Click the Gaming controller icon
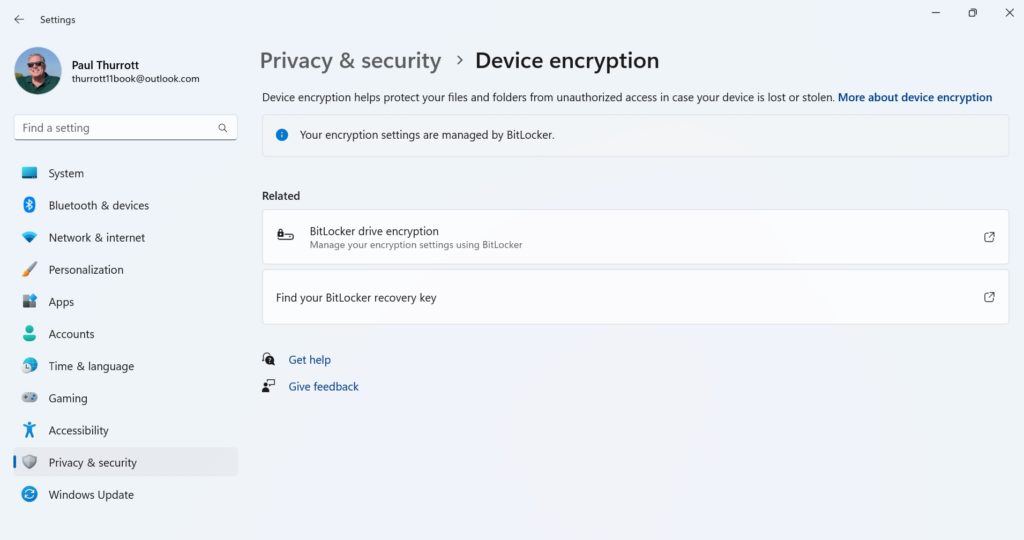The width and height of the screenshot is (1024, 540). [29, 398]
